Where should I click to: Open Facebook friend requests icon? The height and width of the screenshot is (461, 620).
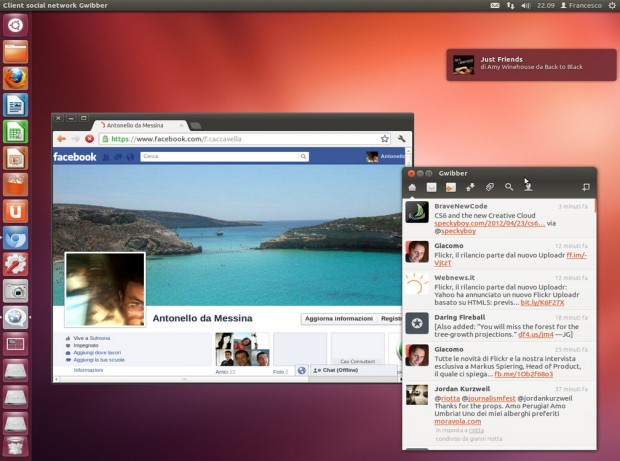coord(106,157)
